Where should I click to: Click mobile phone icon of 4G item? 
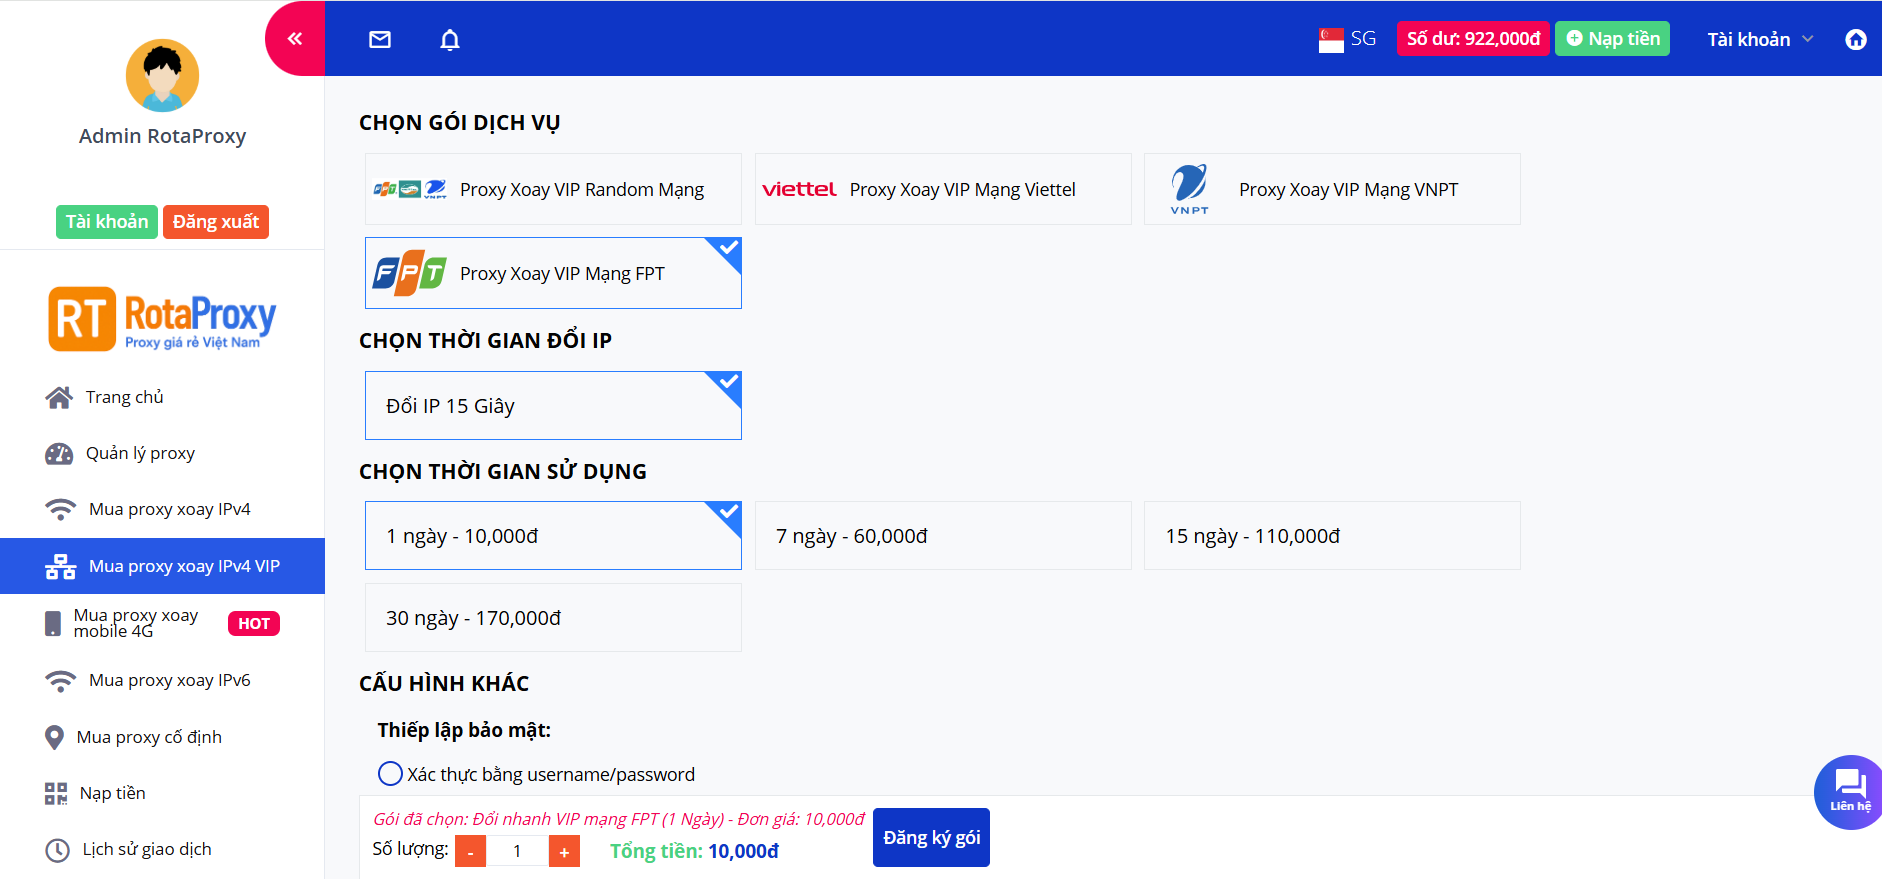pyautogui.click(x=53, y=624)
